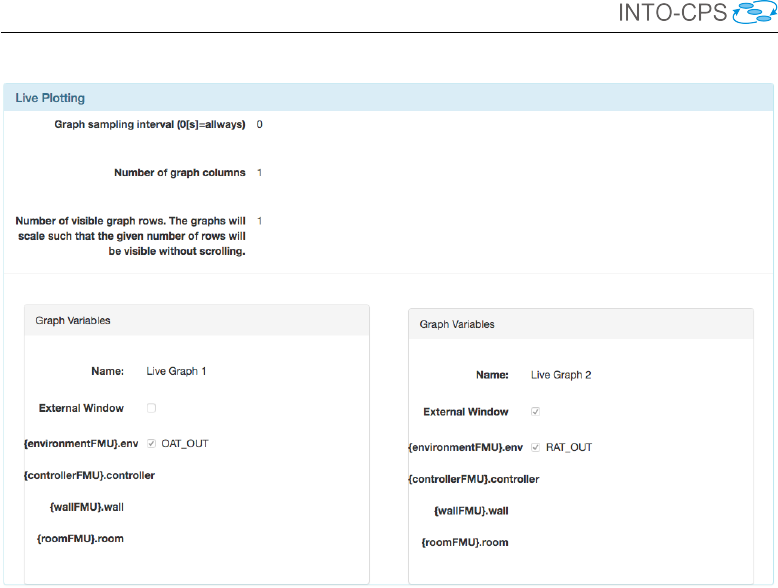Click the Number of visible graph rows label

(x=131, y=236)
